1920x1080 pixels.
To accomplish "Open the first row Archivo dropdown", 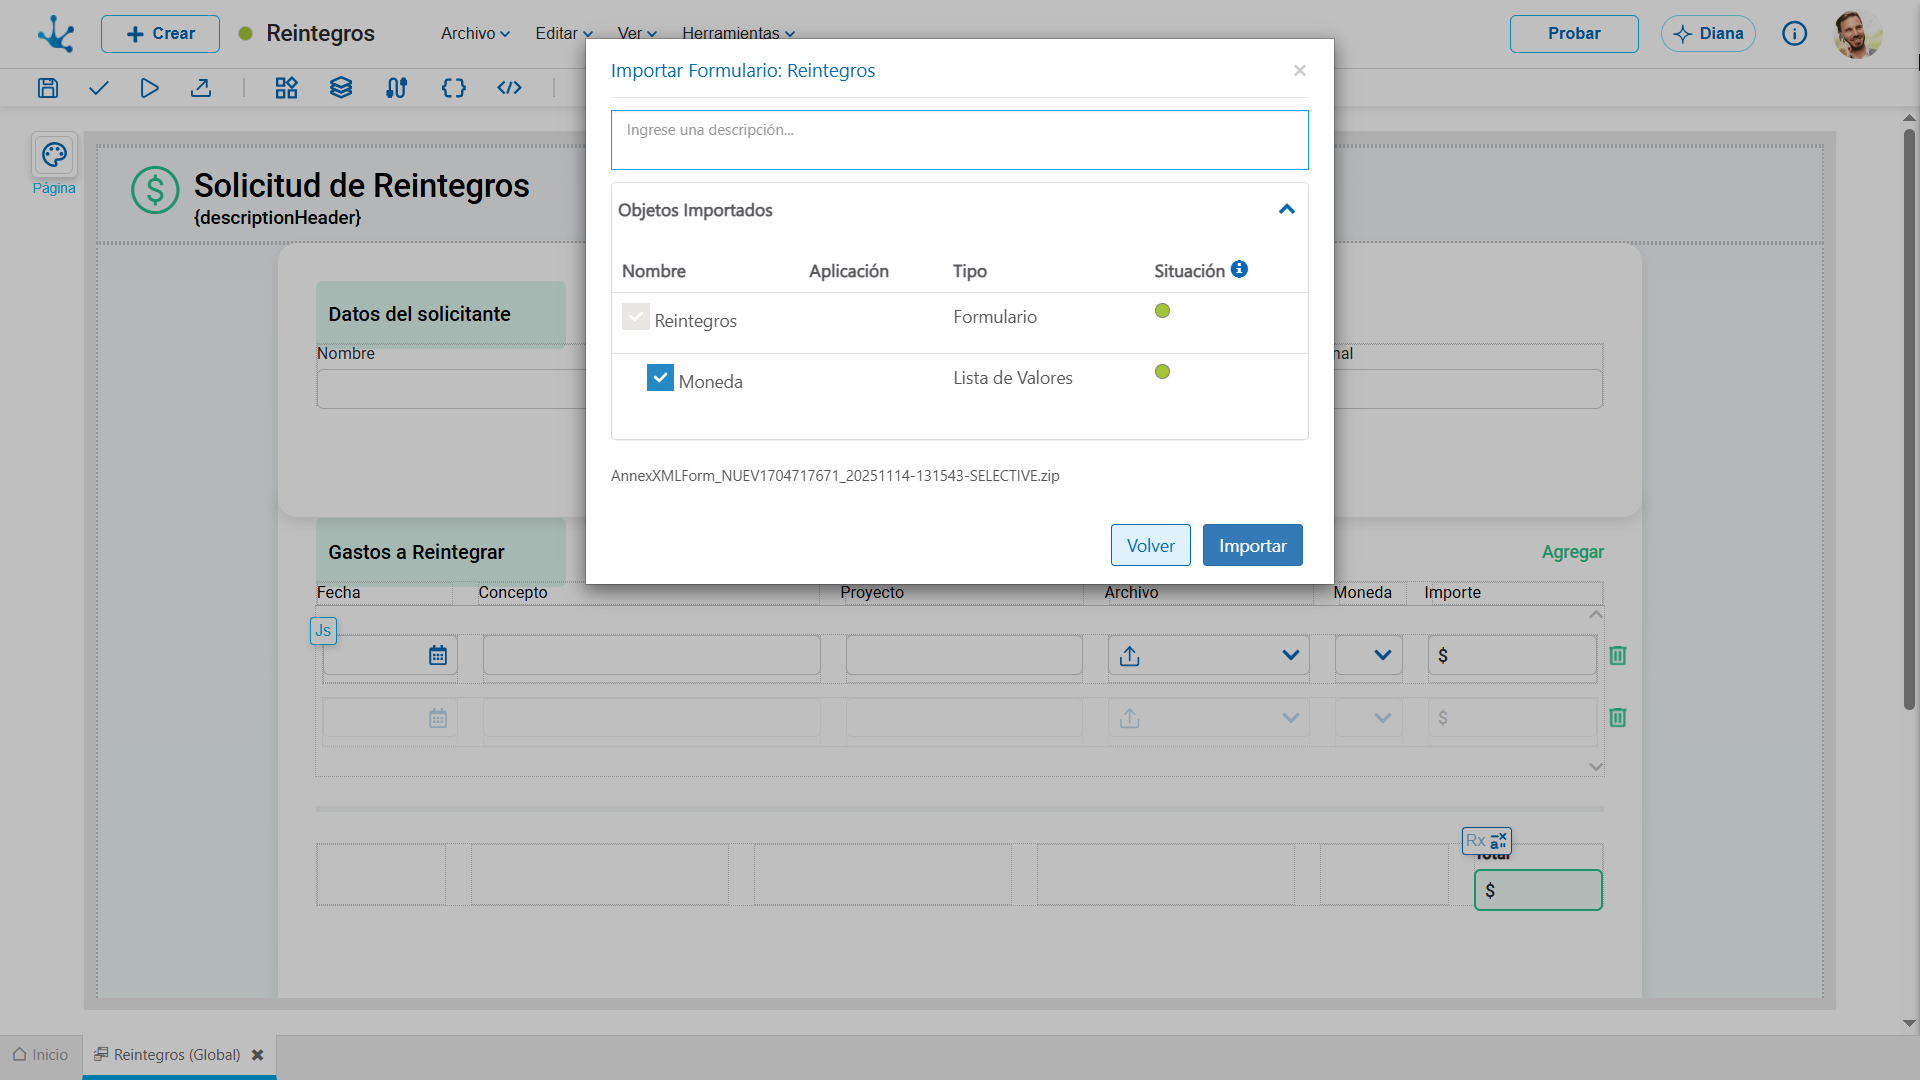I will click(1291, 656).
